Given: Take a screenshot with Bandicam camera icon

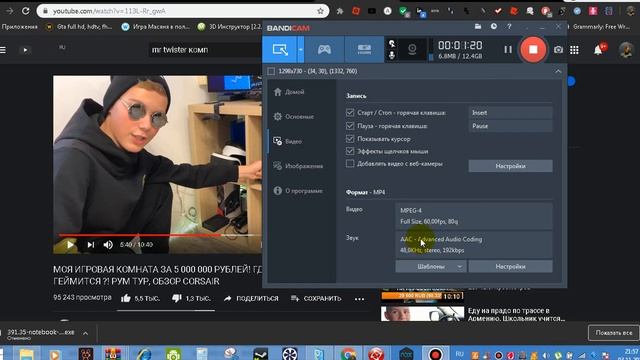Looking at the screenshot, I should click(558, 50).
